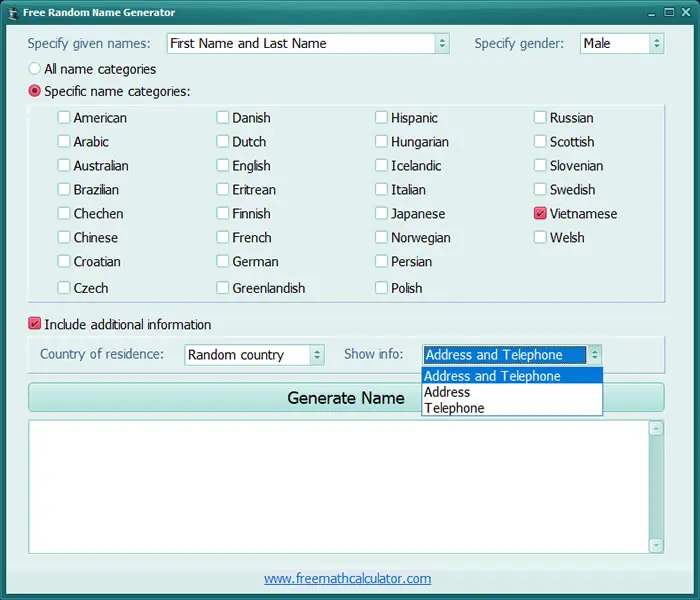The height and width of the screenshot is (600, 700).
Task: Choose Specific name categories radio option
Action: [x=34, y=91]
